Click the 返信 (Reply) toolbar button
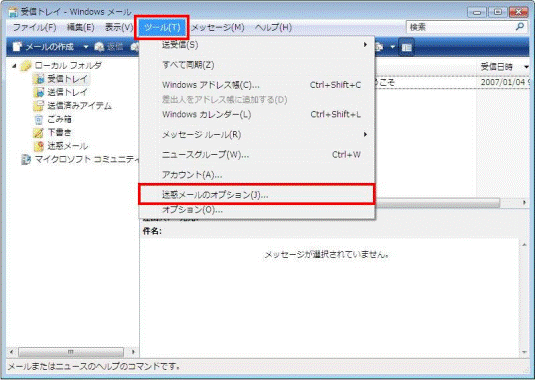Screen dimensions: 535x380 [x=109, y=47]
